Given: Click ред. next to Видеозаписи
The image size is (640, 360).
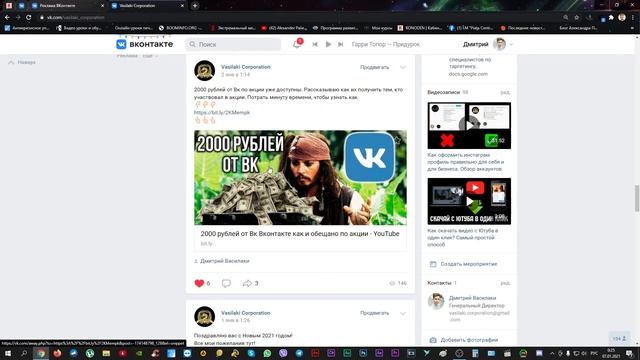Looking at the screenshot, I should [505, 93].
